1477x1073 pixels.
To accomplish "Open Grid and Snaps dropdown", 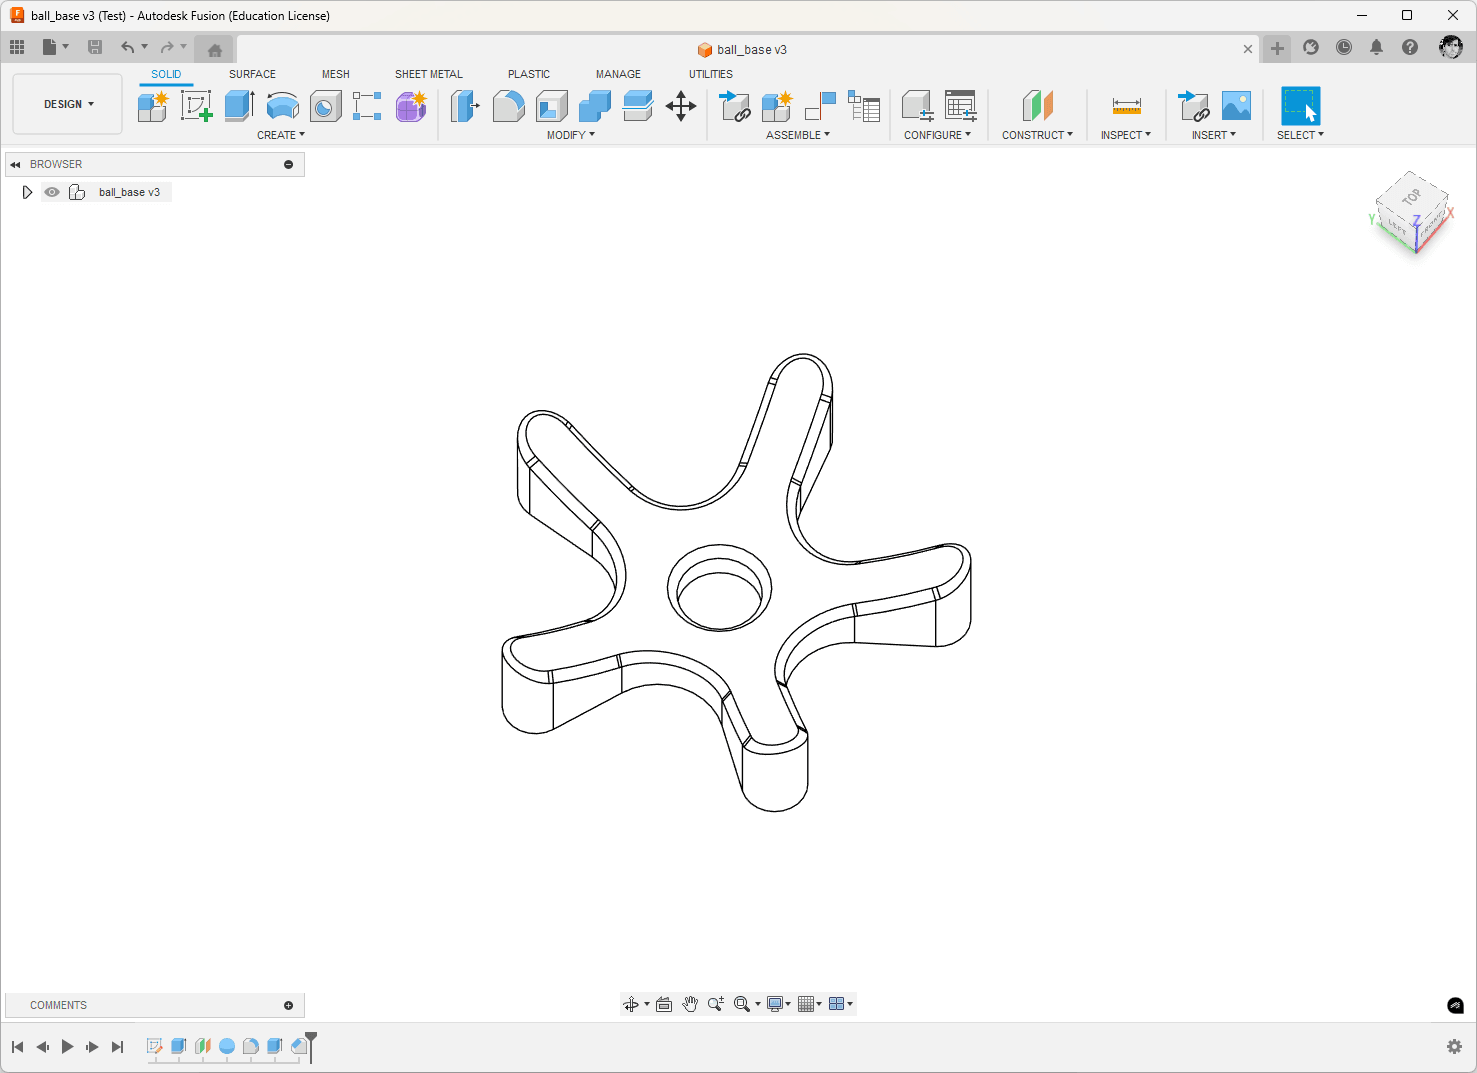I will 810,1004.
